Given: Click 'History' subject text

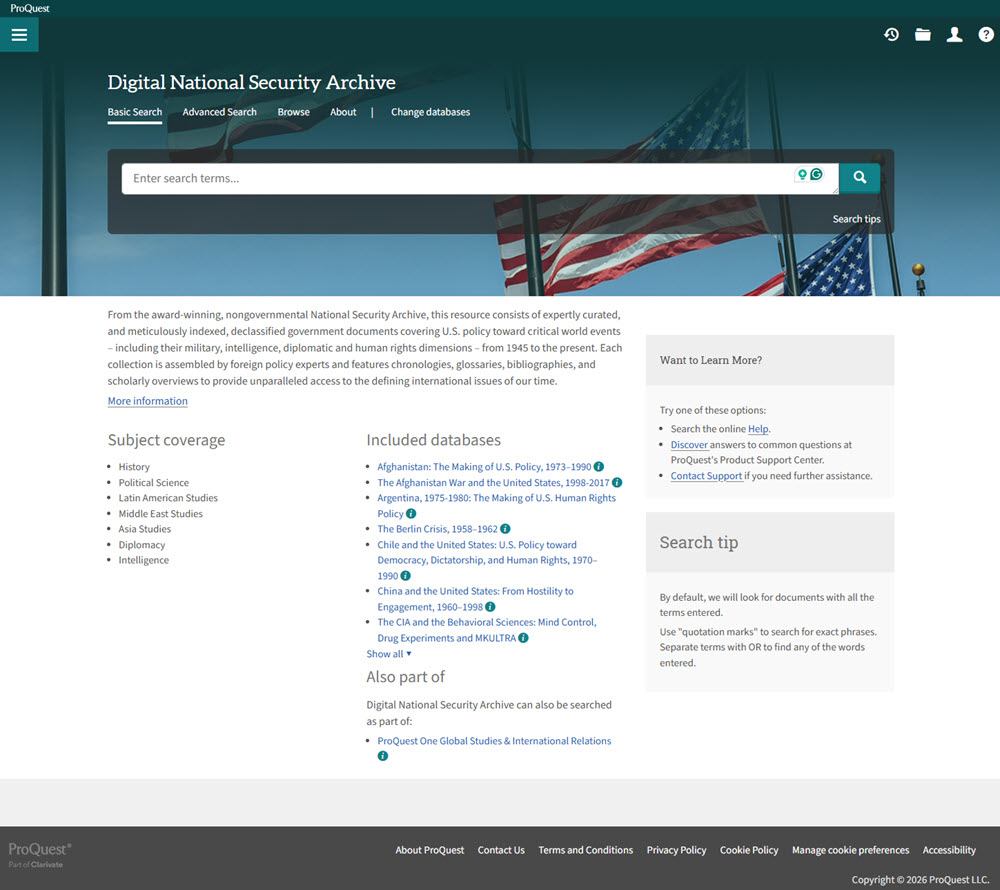Looking at the screenshot, I should [134, 467].
